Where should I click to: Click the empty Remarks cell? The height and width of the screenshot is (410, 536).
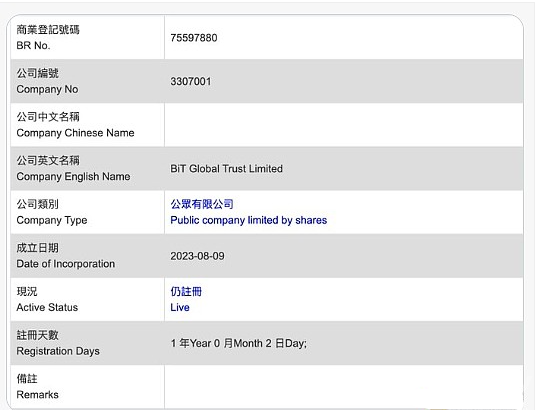pyautogui.click(x=344, y=387)
